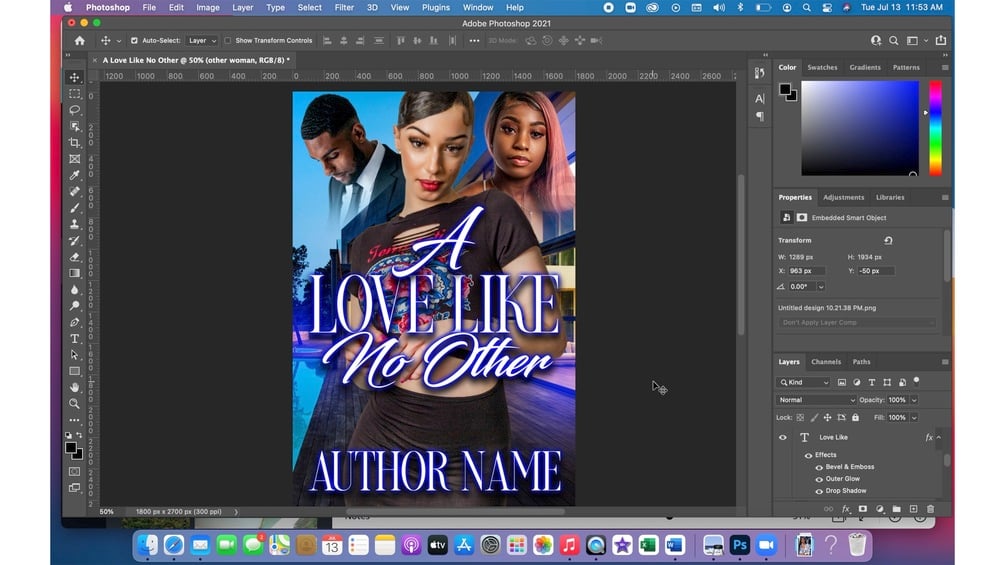Hide the Bevel & Emboss effect
Image resolution: width=1005 pixels, height=565 pixels.
pyautogui.click(x=818, y=468)
